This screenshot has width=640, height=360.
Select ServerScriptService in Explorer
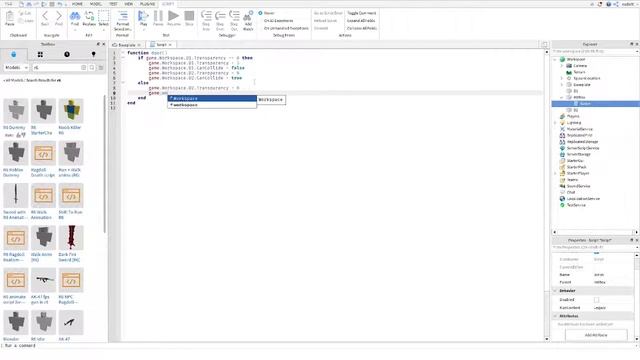click(x=582, y=148)
